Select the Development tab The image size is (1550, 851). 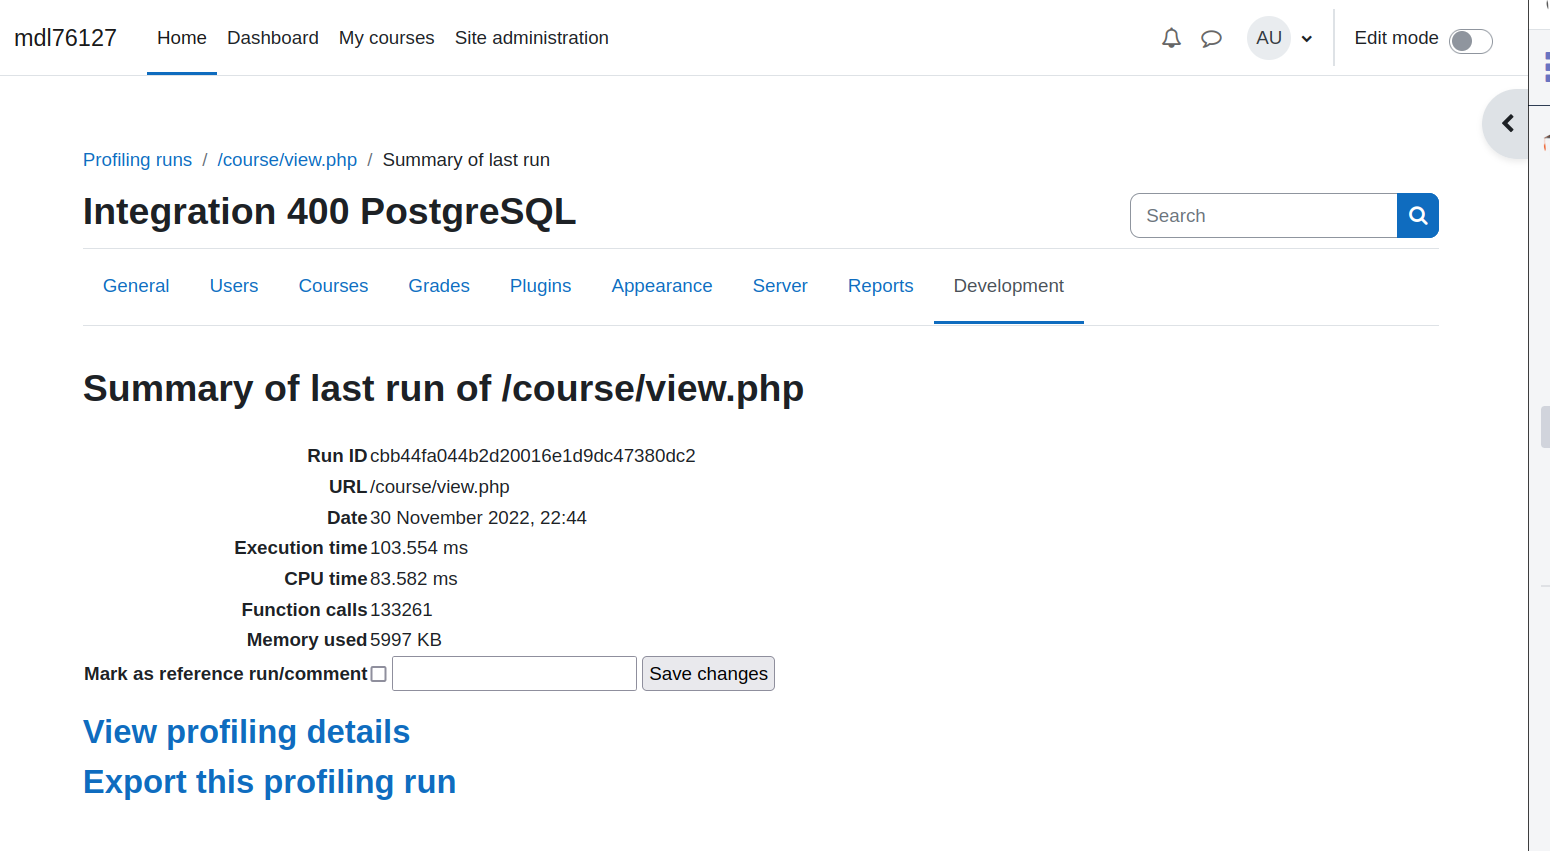point(1009,286)
